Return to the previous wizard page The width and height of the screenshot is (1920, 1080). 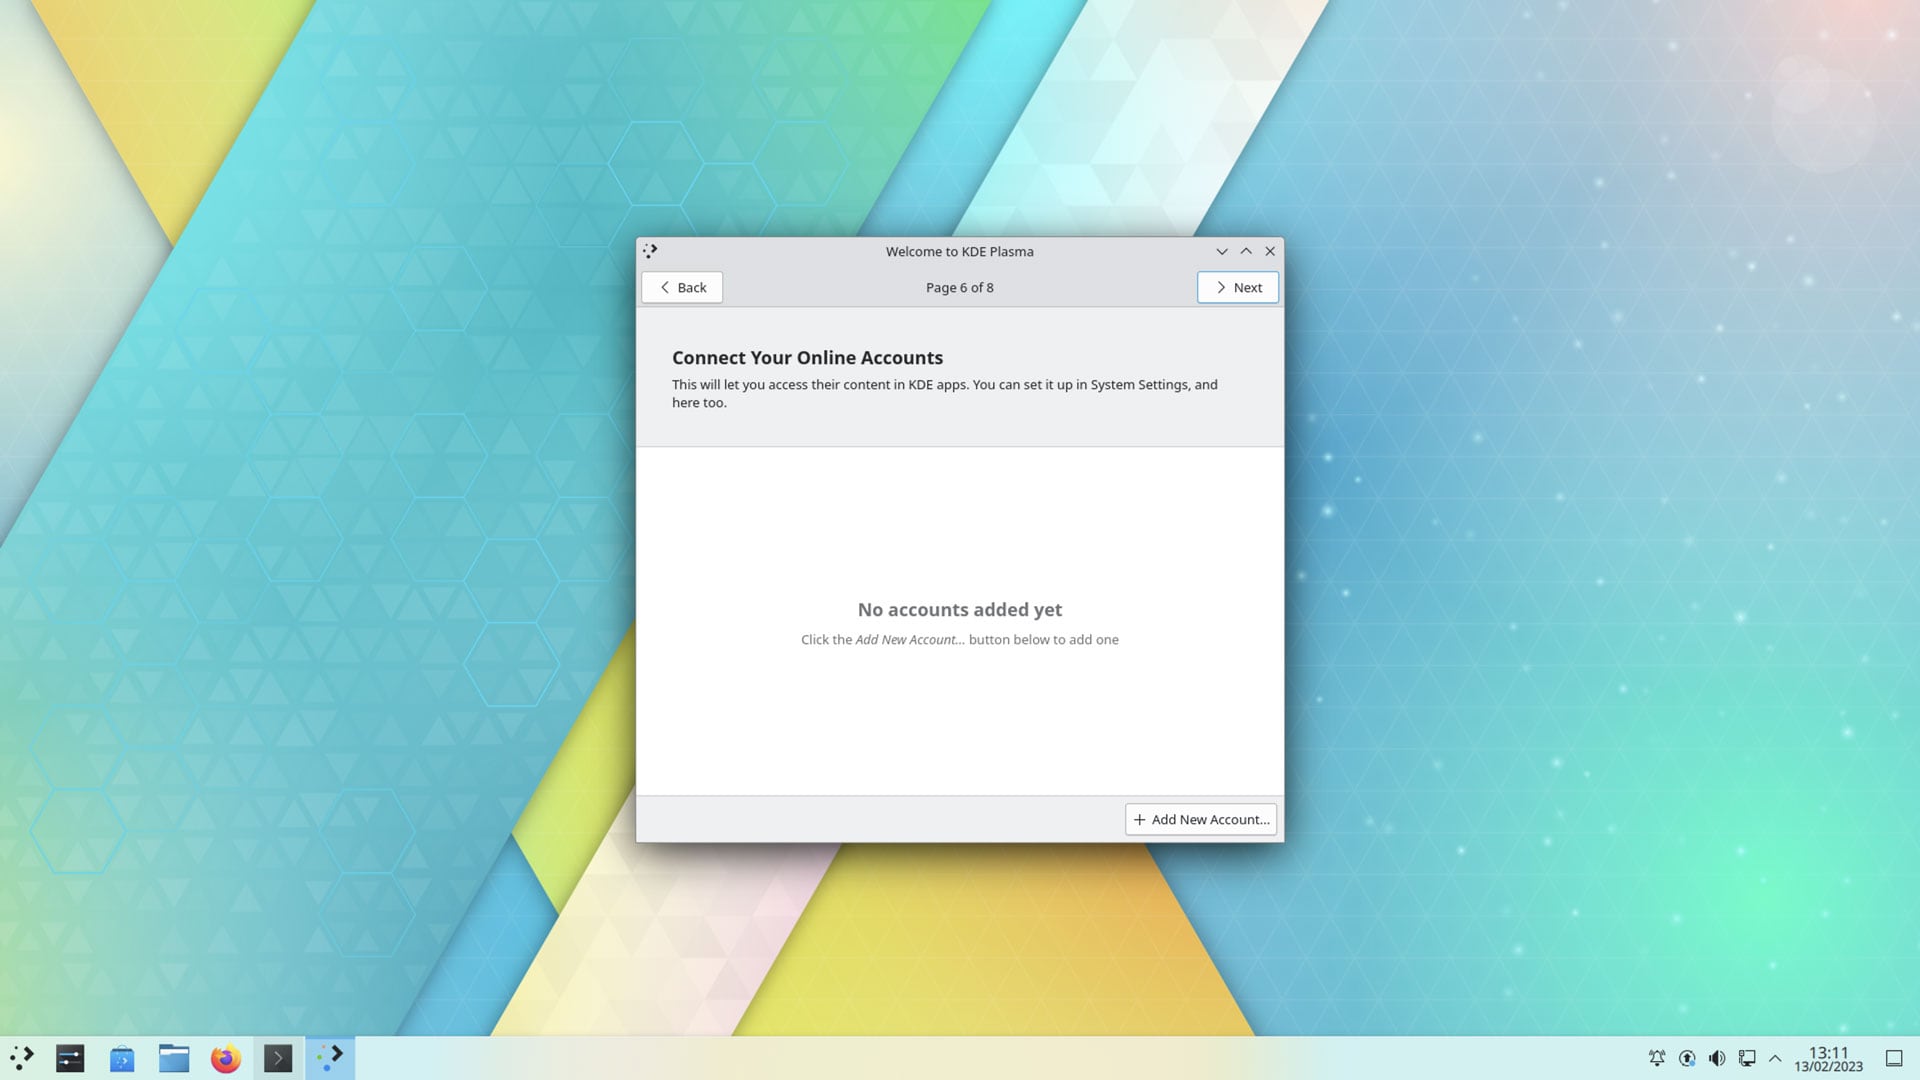681,287
